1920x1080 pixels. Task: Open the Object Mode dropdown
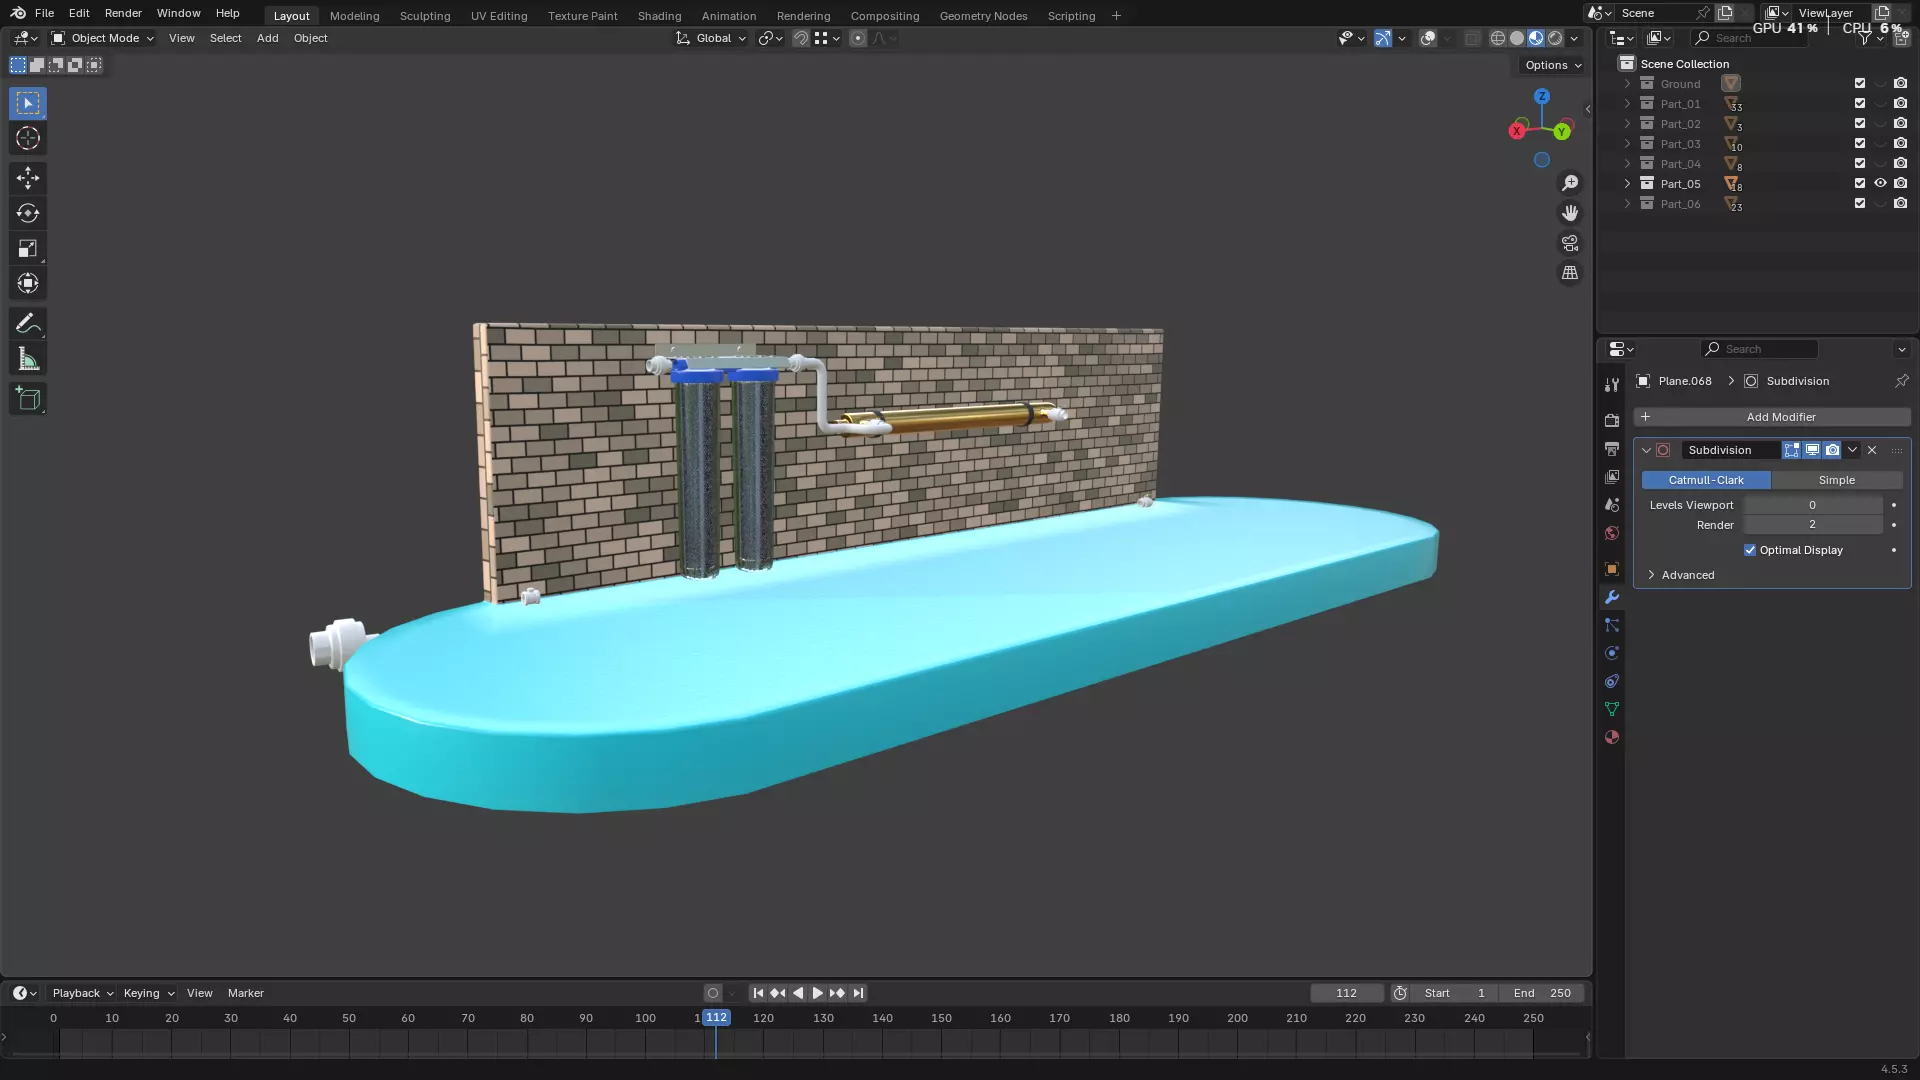[103, 38]
